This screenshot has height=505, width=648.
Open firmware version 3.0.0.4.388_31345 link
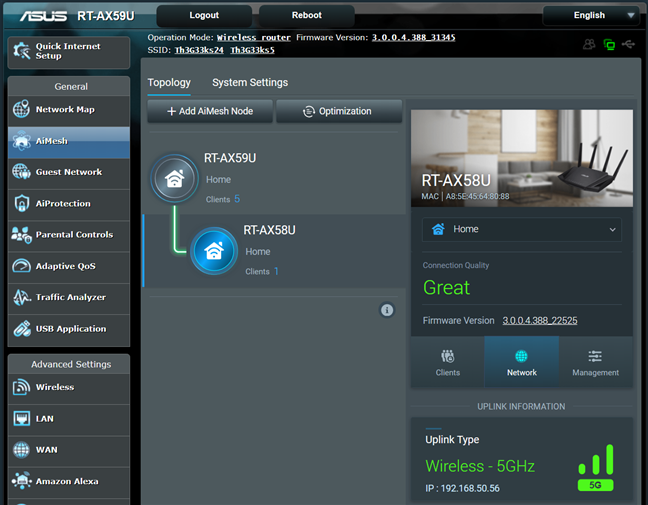413,38
